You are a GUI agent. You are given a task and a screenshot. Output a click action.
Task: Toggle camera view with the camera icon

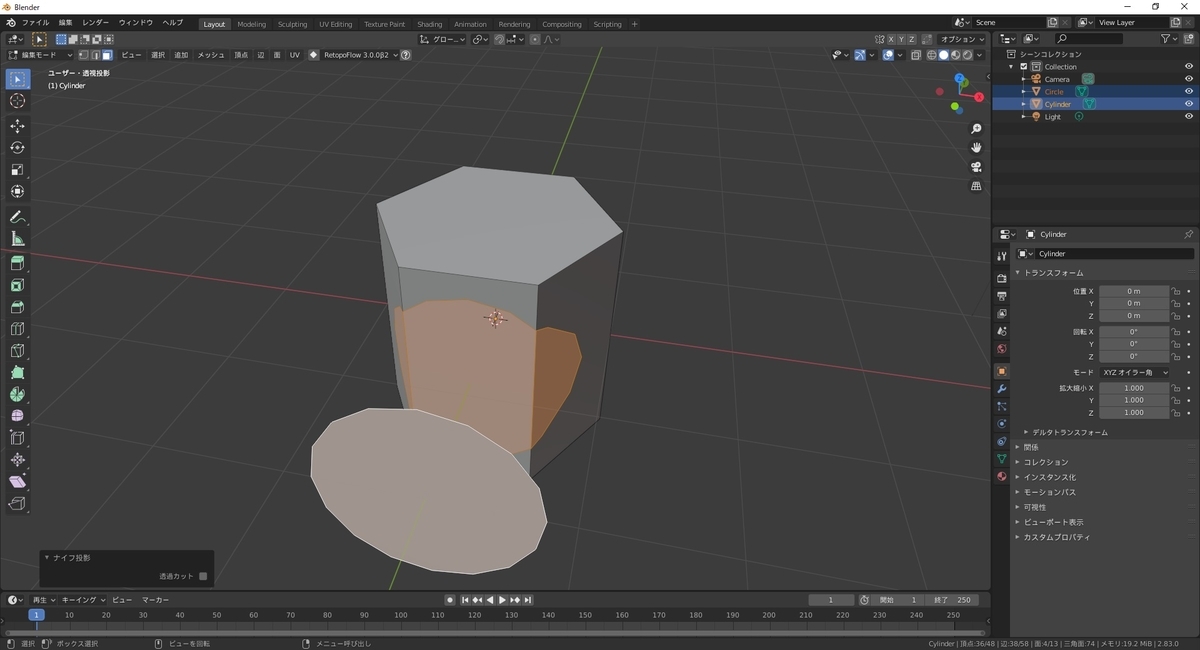(x=977, y=167)
